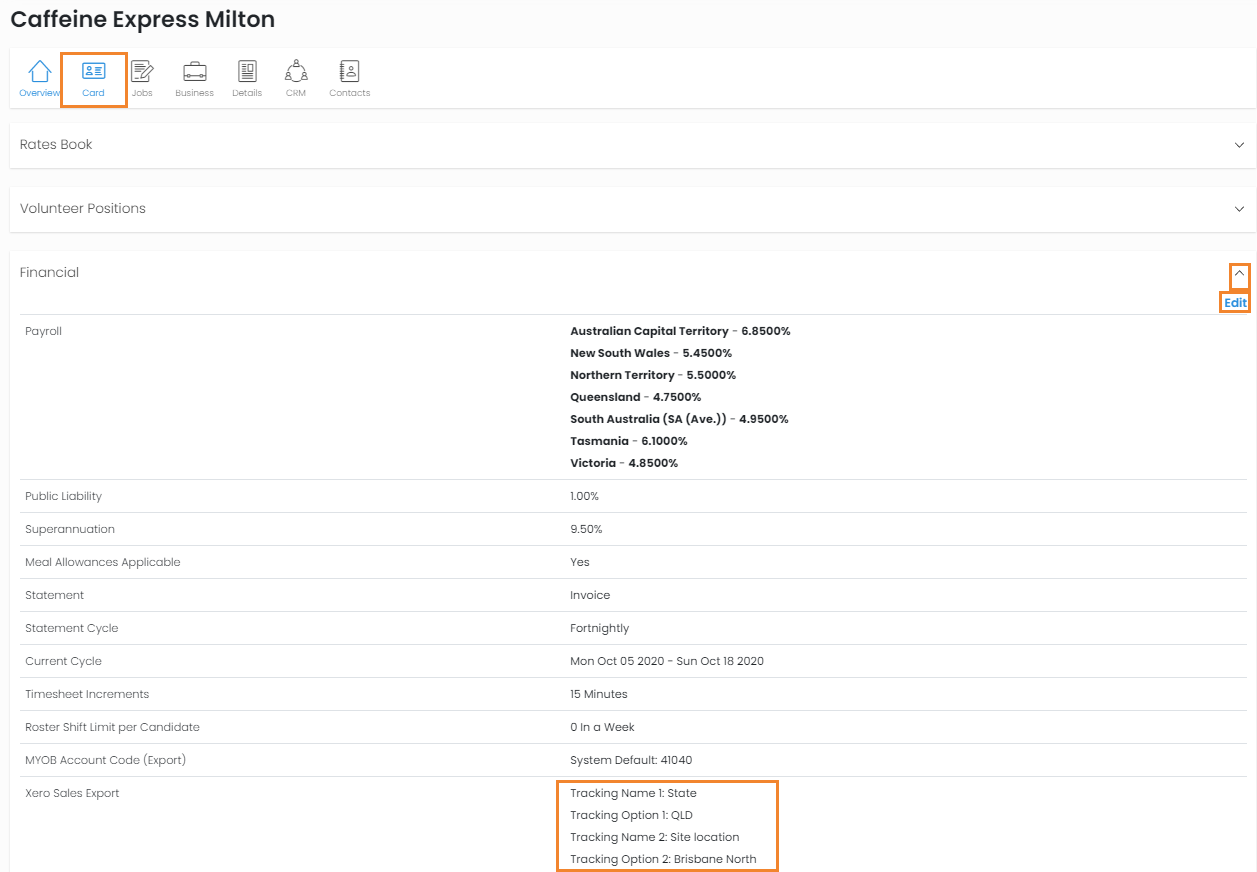Expand the Volunteer Positions chevron
Viewport: 1257px width, 872px height.
(1240, 209)
